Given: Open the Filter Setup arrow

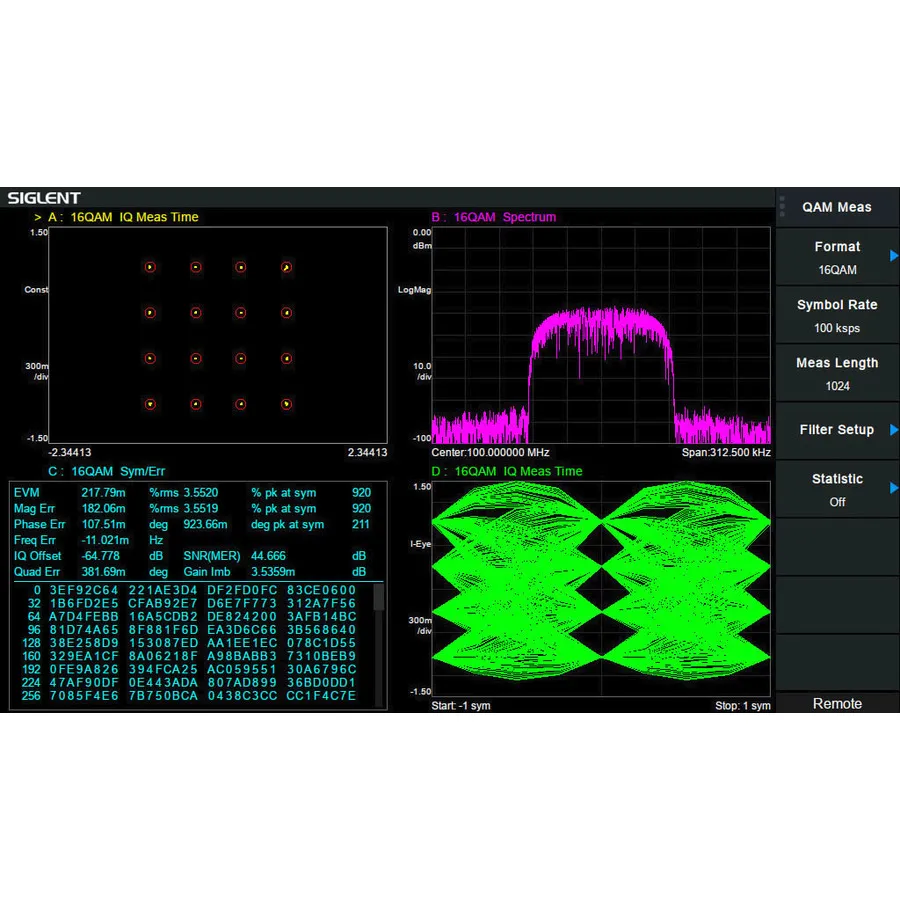Looking at the screenshot, I should click(x=893, y=430).
